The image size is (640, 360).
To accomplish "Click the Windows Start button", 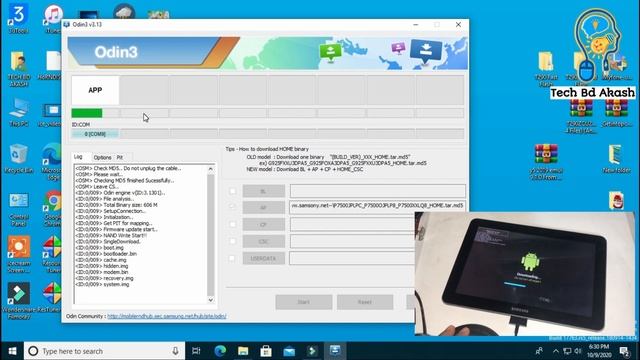I will point(12,351).
